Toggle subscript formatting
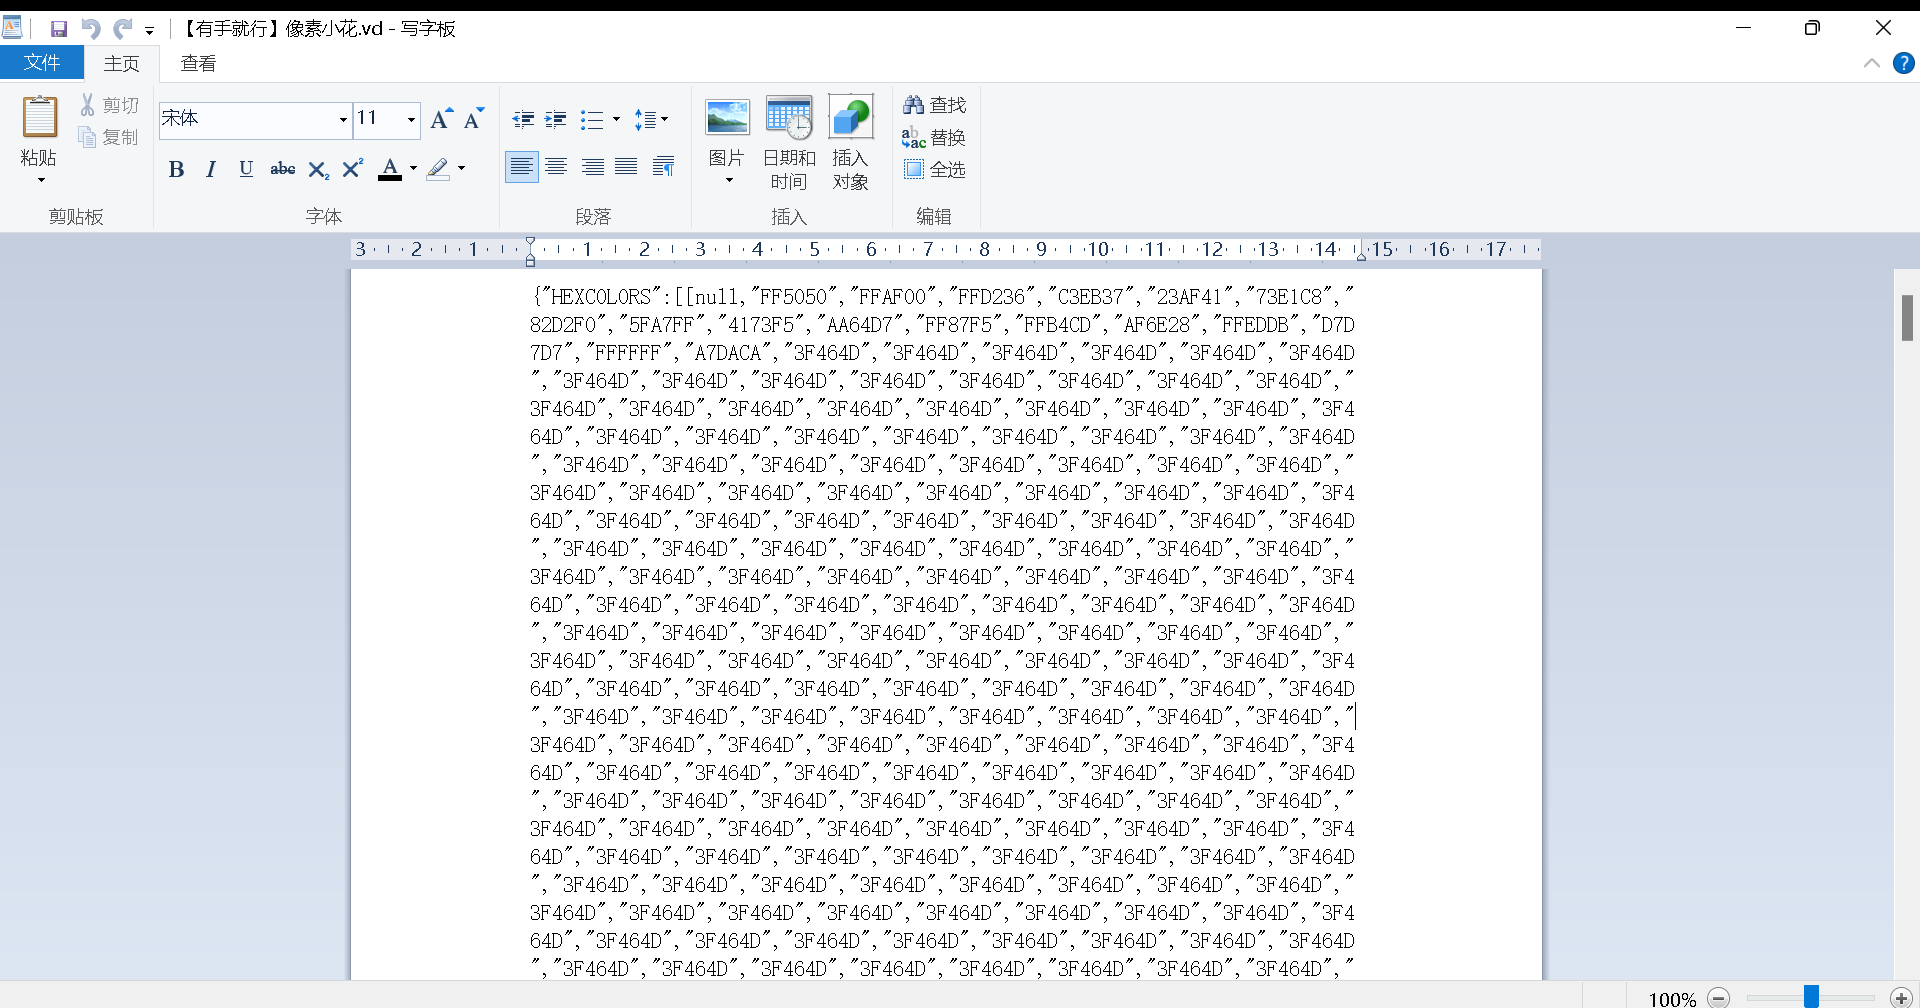This screenshot has height=1008, width=1920. click(x=318, y=169)
